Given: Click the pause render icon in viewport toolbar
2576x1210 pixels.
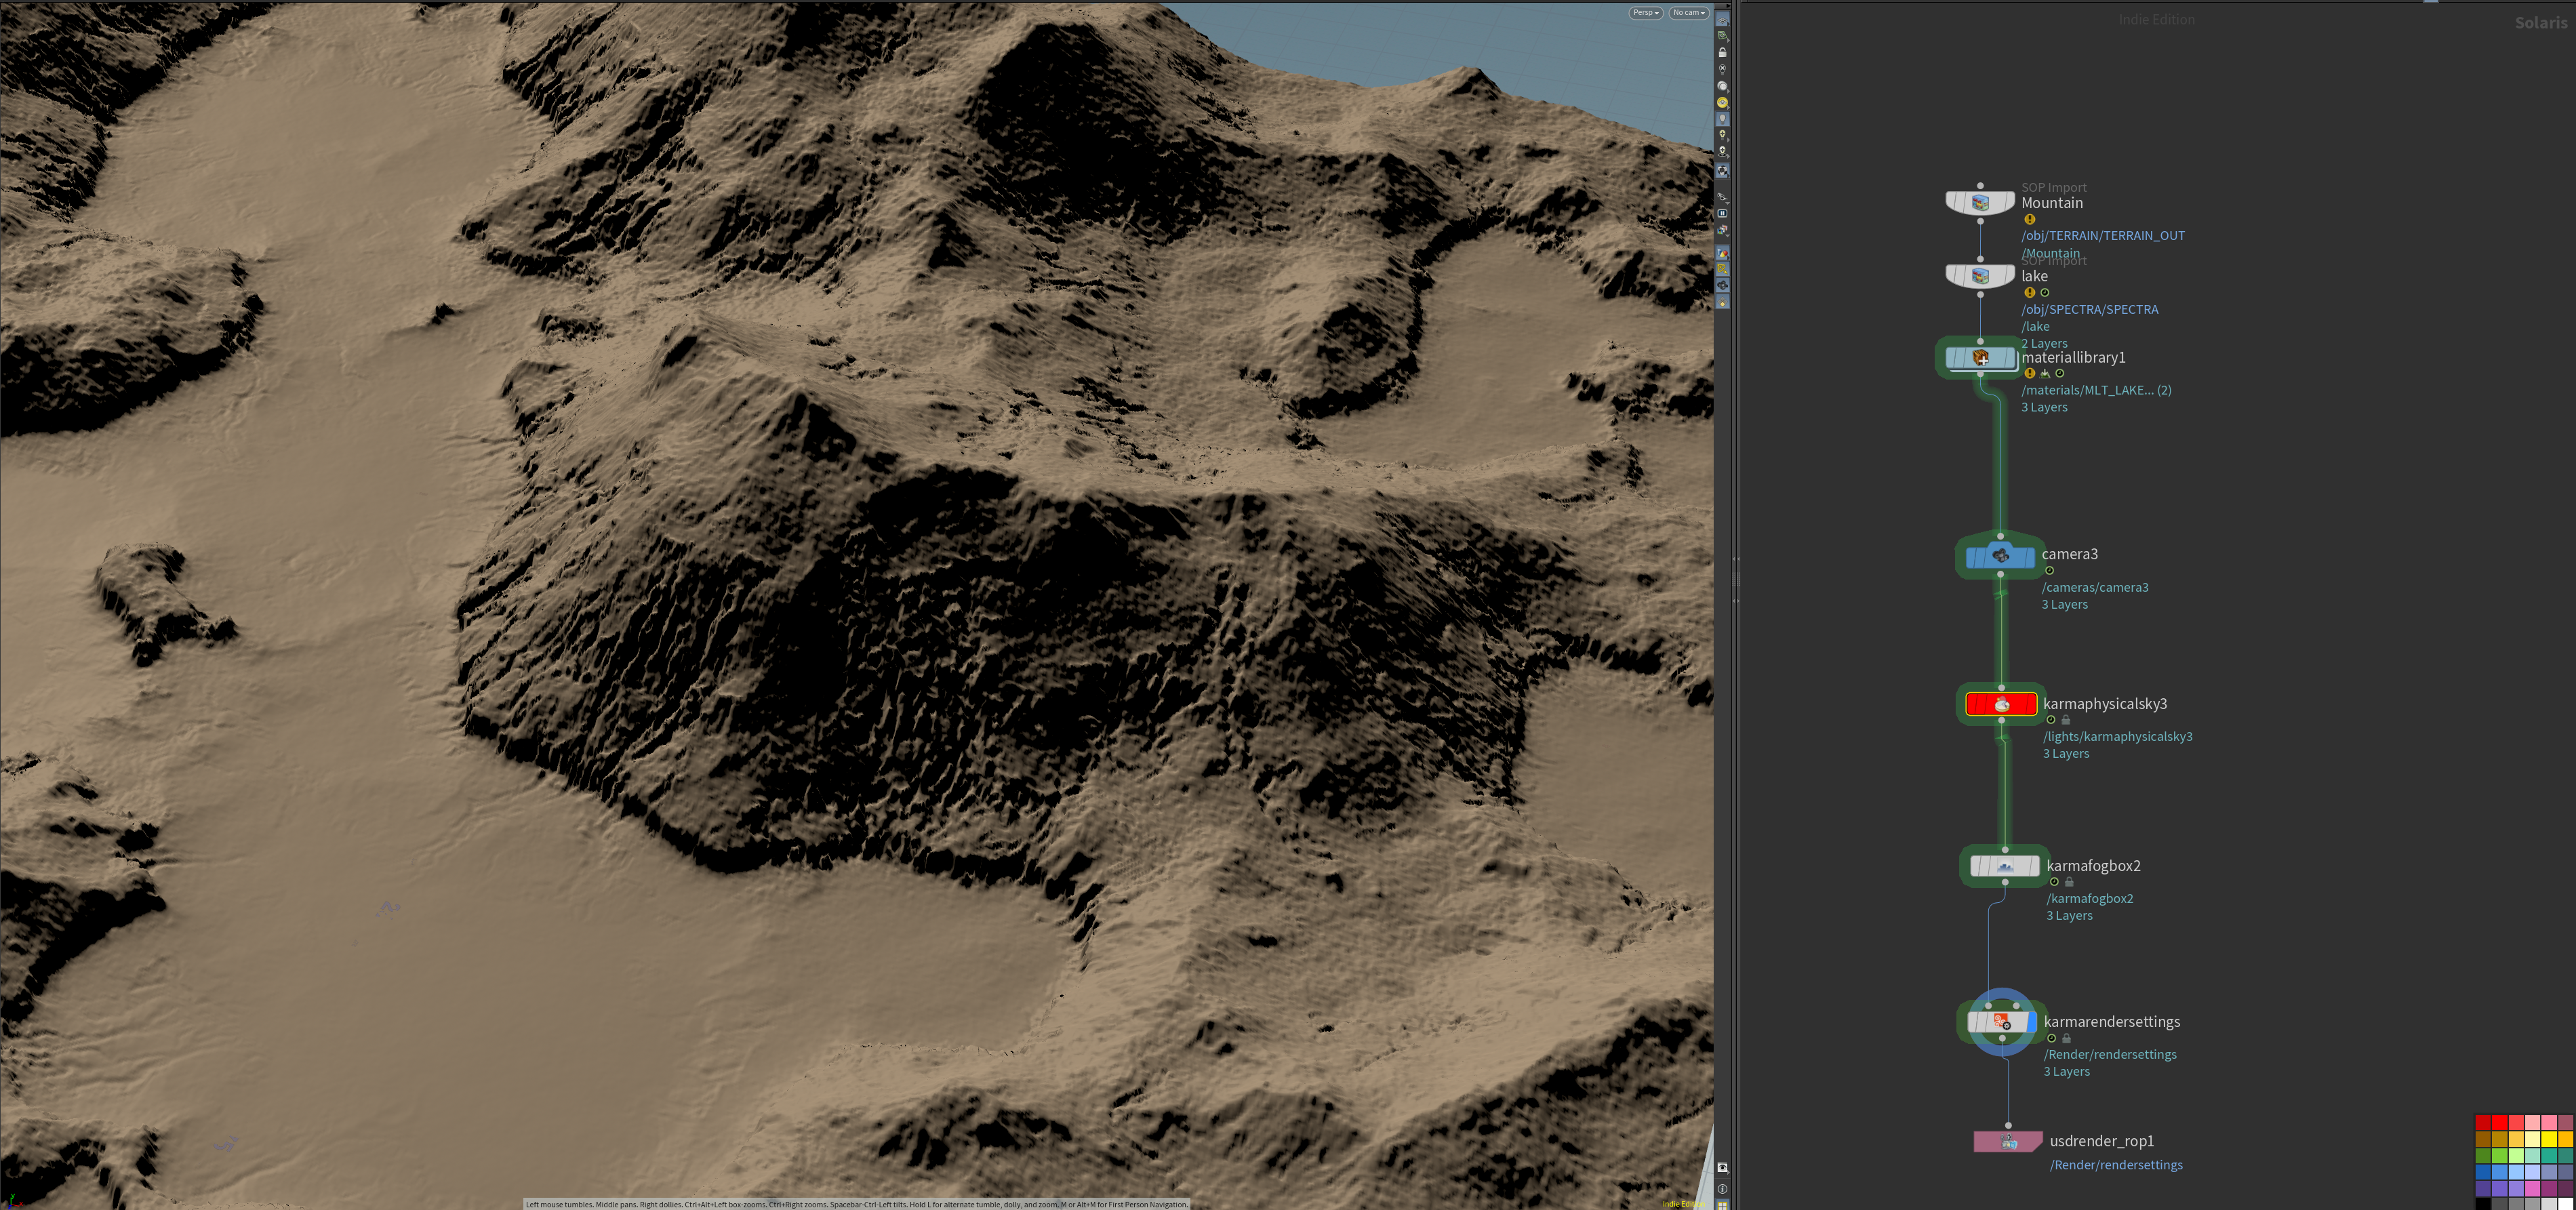Looking at the screenshot, I should (x=1722, y=213).
